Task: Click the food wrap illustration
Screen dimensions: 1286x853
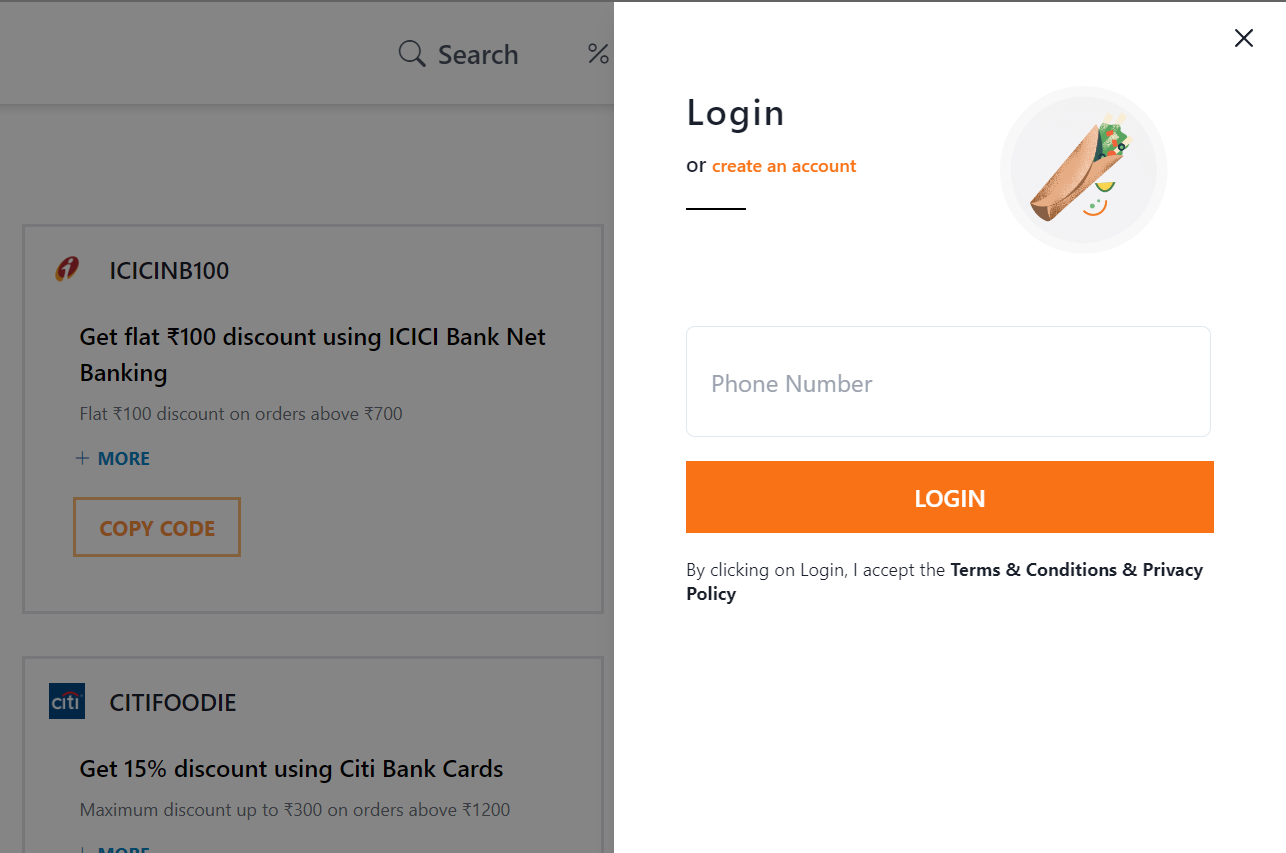Action: (x=1083, y=169)
